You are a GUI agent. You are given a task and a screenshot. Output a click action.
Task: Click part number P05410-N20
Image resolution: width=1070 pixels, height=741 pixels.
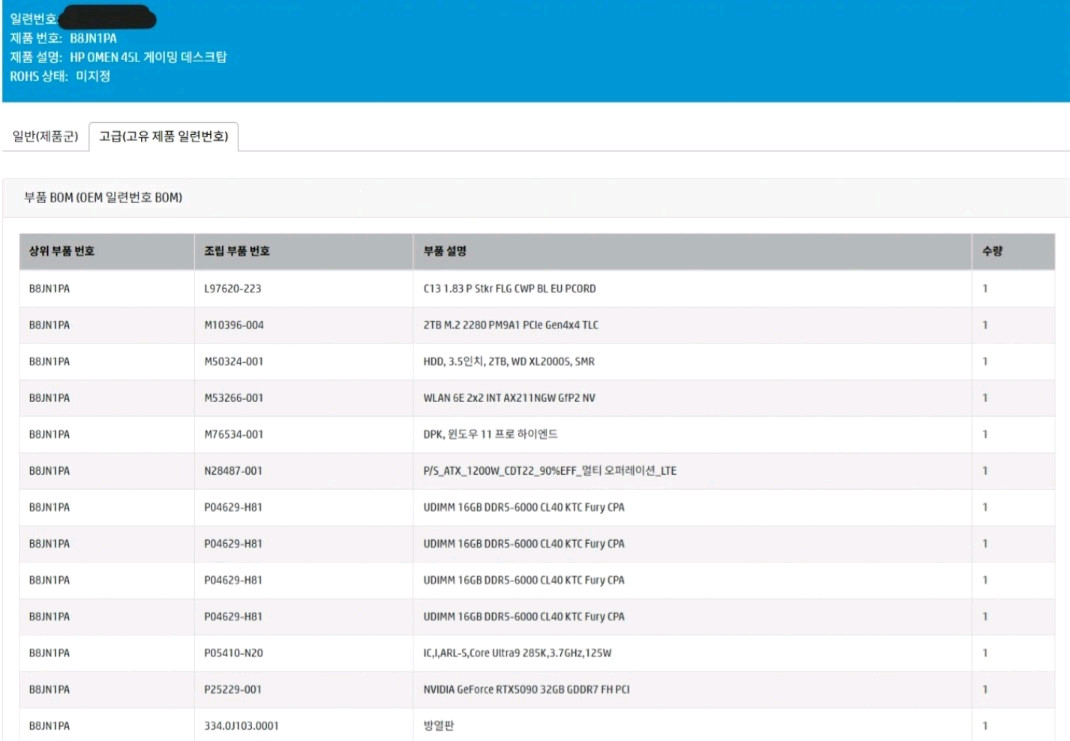[x=233, y=653]
